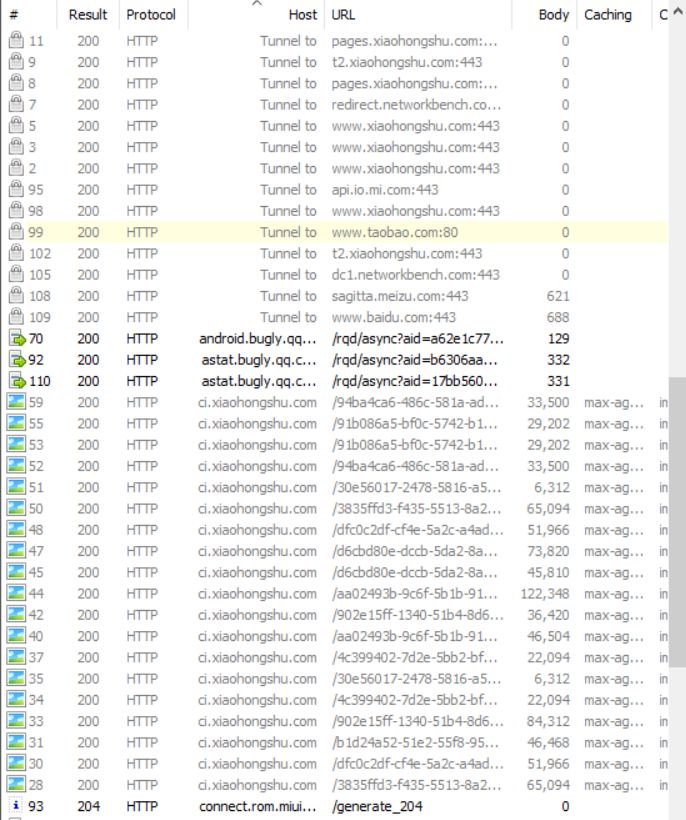The height and width of the screenshot is (820, 686).
Task: Click the vertical scrollbar thumb of session list
Action: (x=677, y=521)
